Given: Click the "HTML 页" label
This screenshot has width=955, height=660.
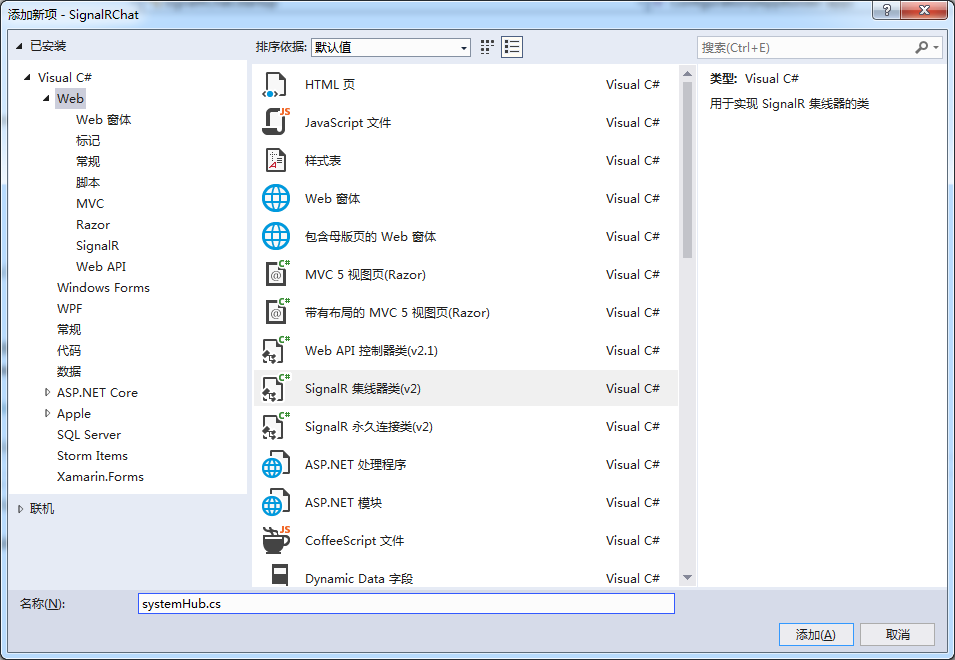Looking at the screenshot, I should [x=329, y=85].
